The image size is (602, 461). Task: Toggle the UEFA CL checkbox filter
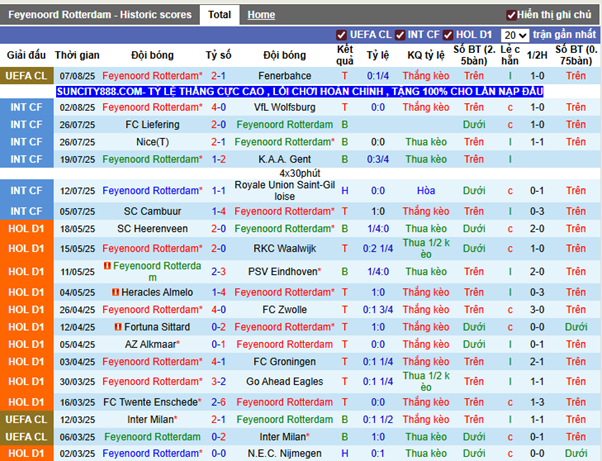[341, 35]
